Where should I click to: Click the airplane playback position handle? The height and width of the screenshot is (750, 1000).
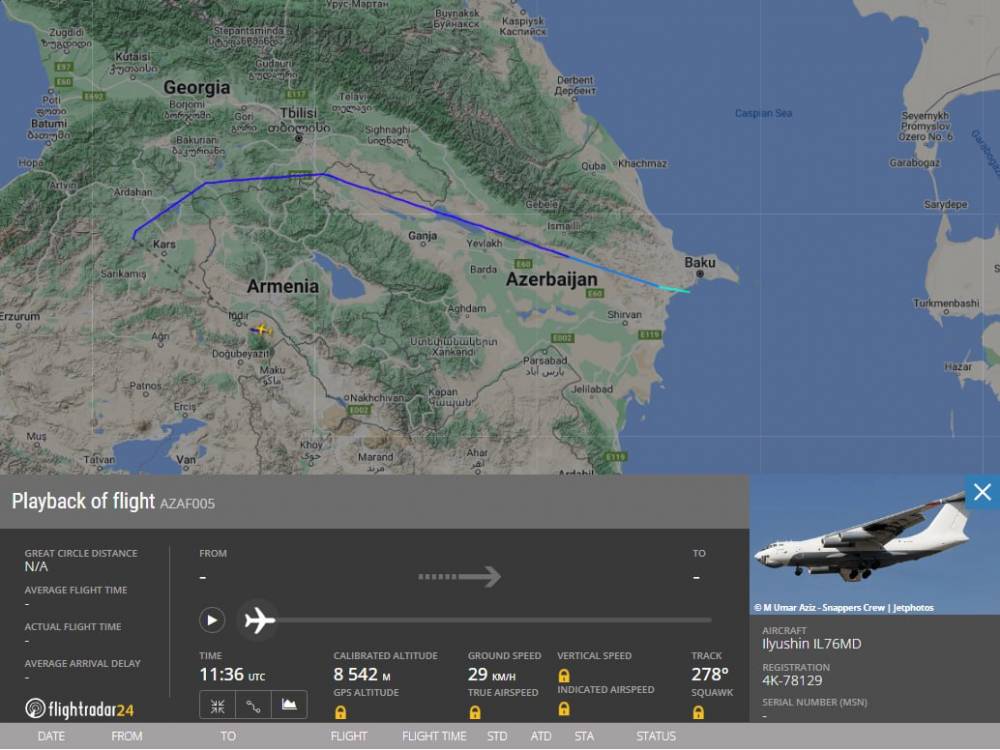(260, 620)
